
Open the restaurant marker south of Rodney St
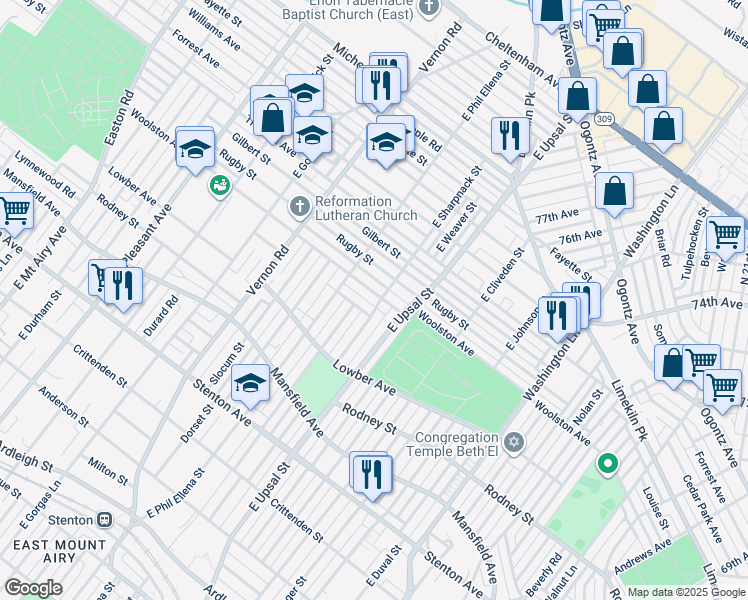(x=371, y=473)
